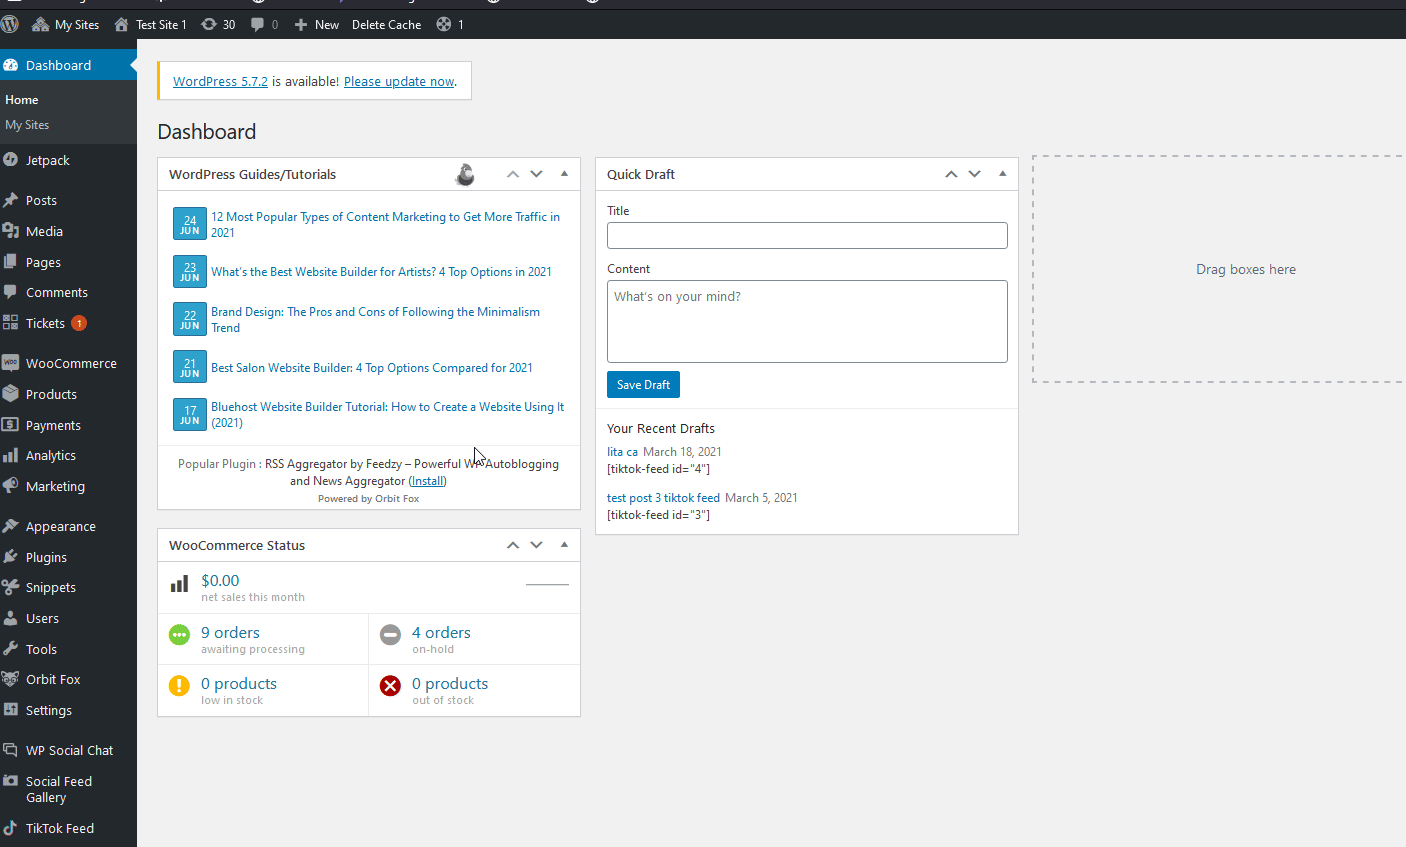1406x847 pixels.
Task: Open 4 orders on-hold
Action: click(474, 639)
